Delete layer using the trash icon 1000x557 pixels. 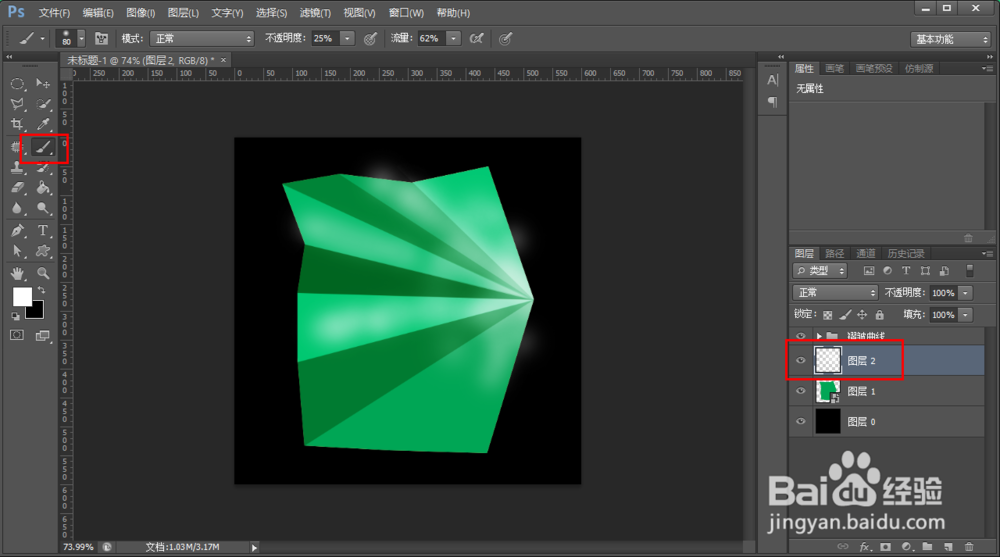(969, 547)
